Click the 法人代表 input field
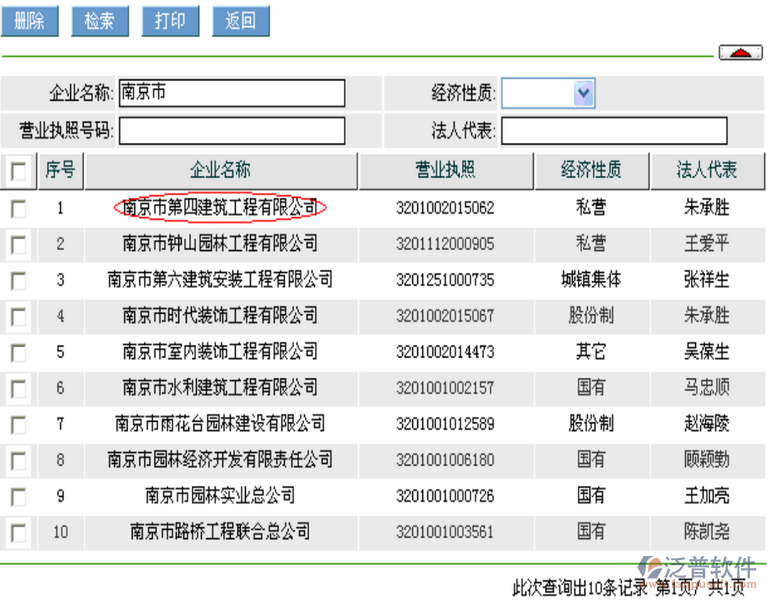The image size is (767, 600). [x=614, y=130]
